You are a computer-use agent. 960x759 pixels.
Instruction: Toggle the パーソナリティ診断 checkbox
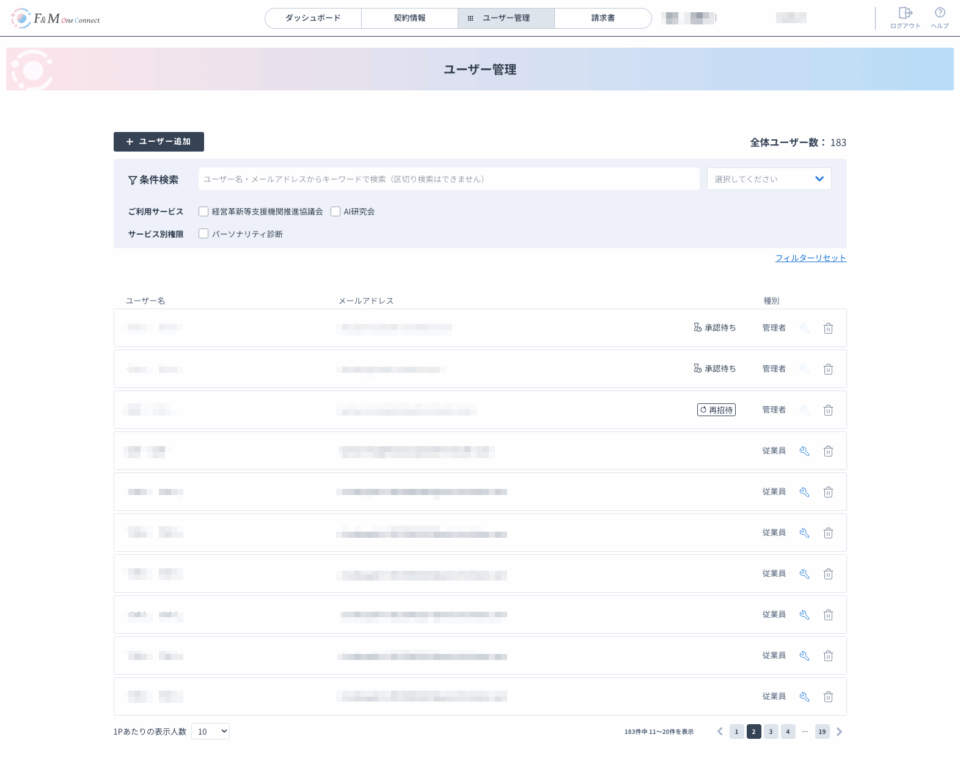204,234
